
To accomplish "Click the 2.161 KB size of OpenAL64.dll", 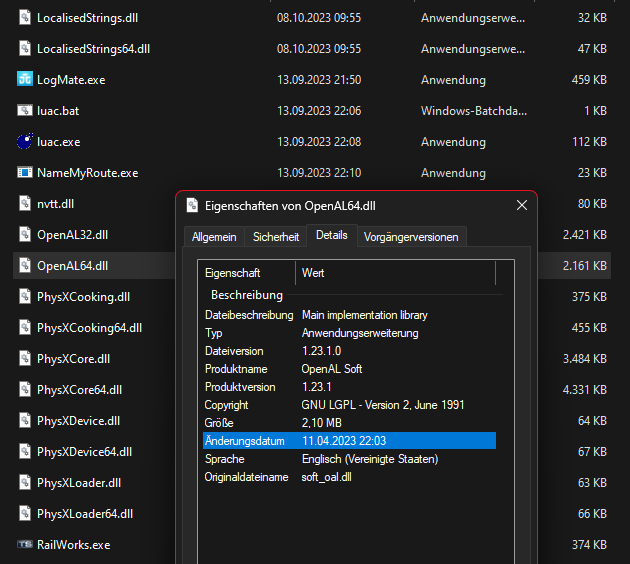I will tap(585, 266).
